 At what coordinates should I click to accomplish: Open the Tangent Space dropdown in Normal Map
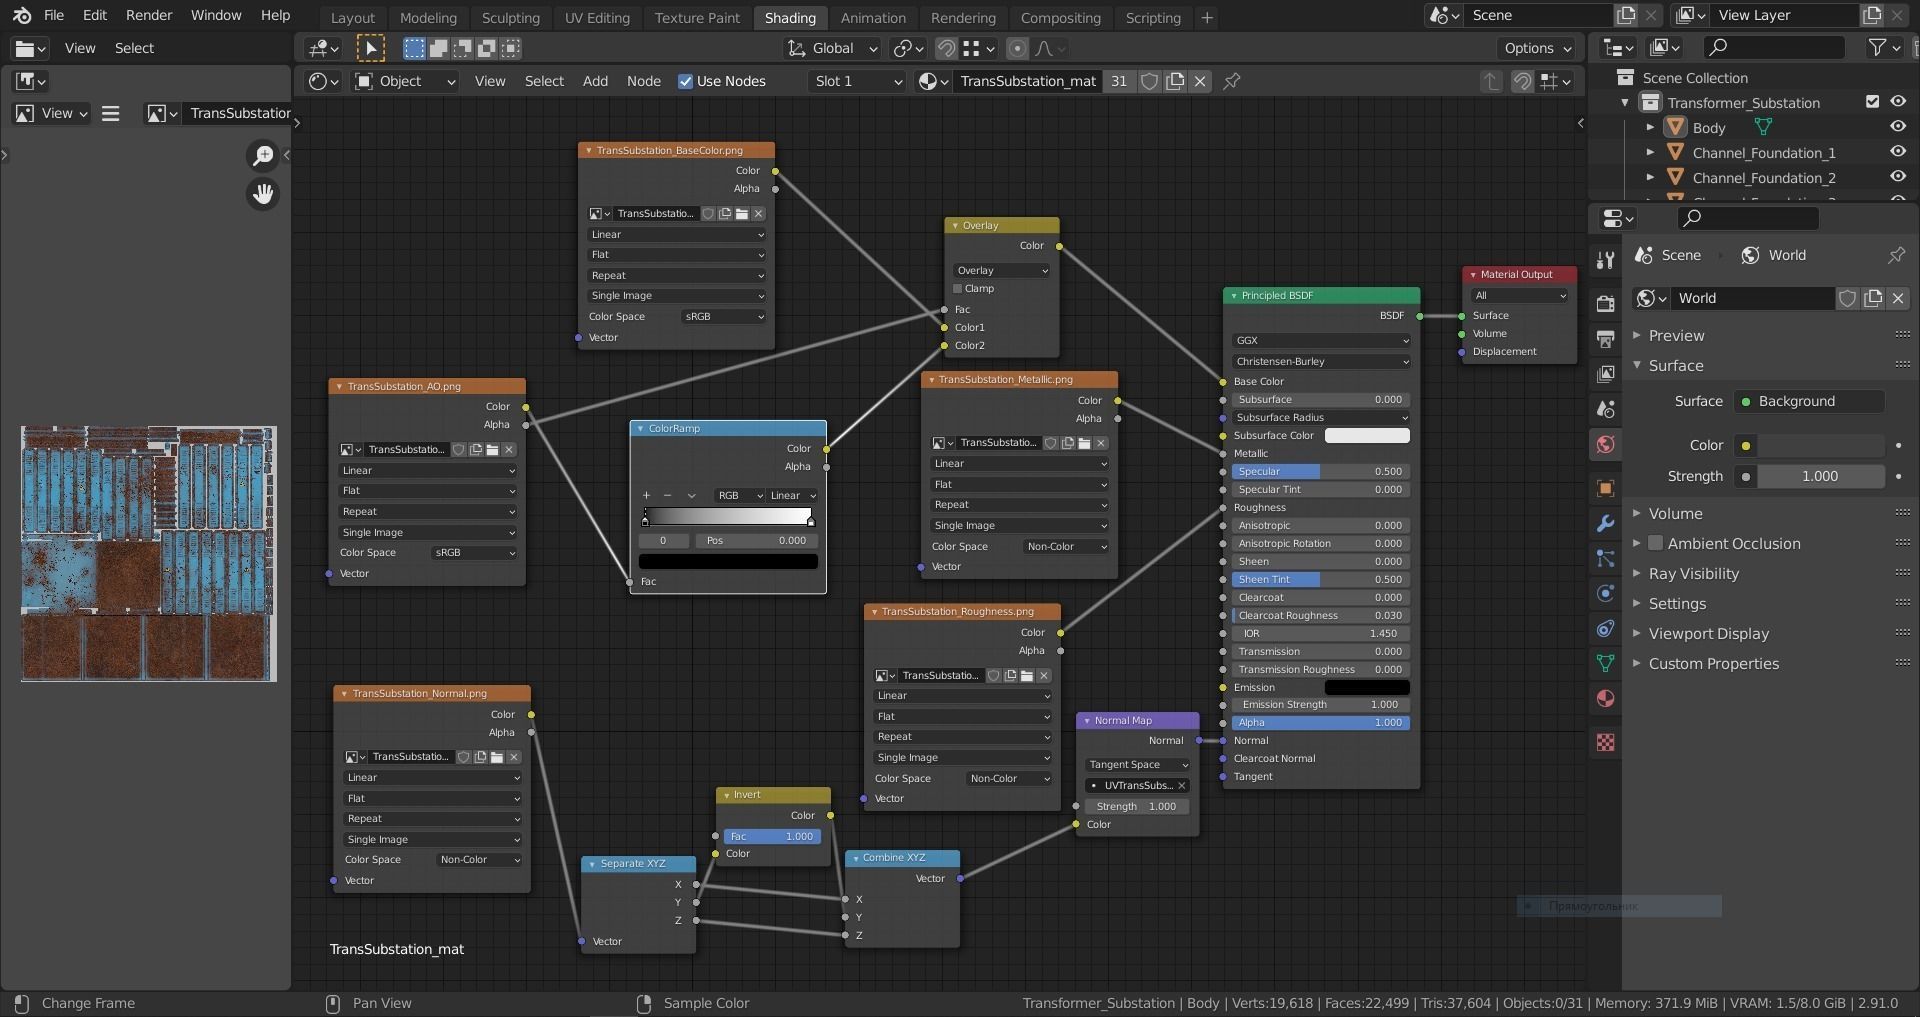(1137, 764)
